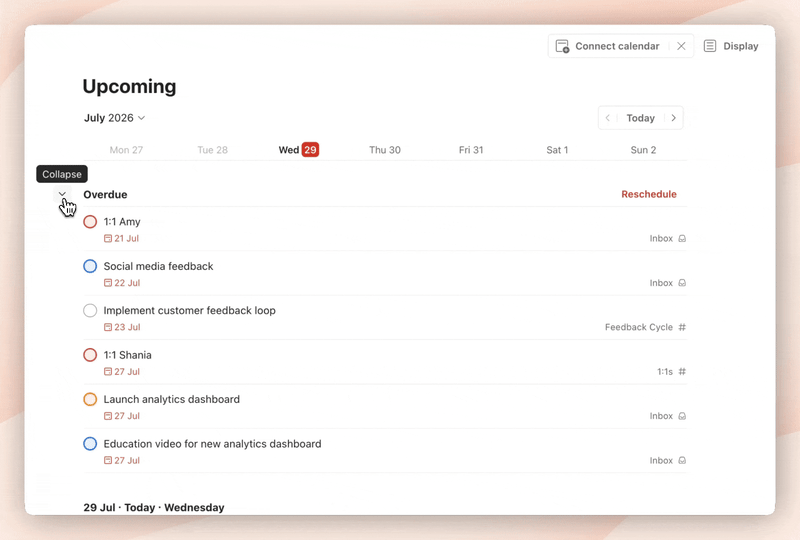Click the Overdue section heading
The width and height of the screenshot is (800, 540).
click(x=105, y=194)
